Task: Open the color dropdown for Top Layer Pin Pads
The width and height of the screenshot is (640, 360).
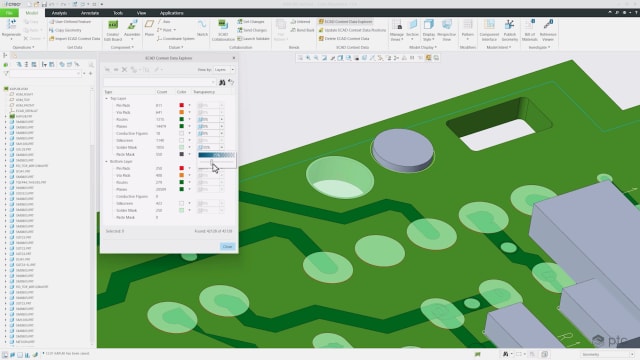Action: click(189, 105)
